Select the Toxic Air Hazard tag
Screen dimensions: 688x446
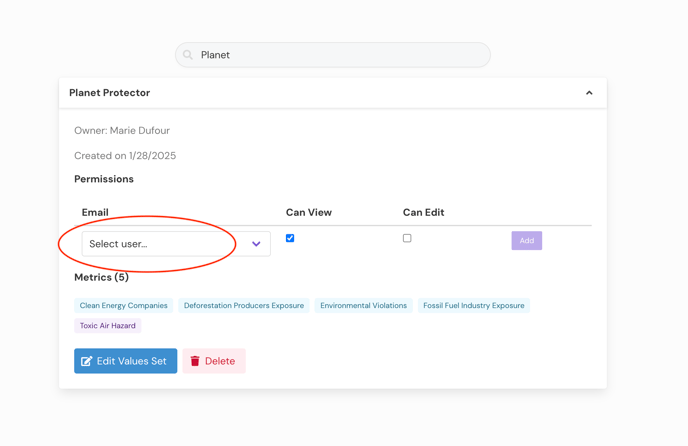point(108,326)
